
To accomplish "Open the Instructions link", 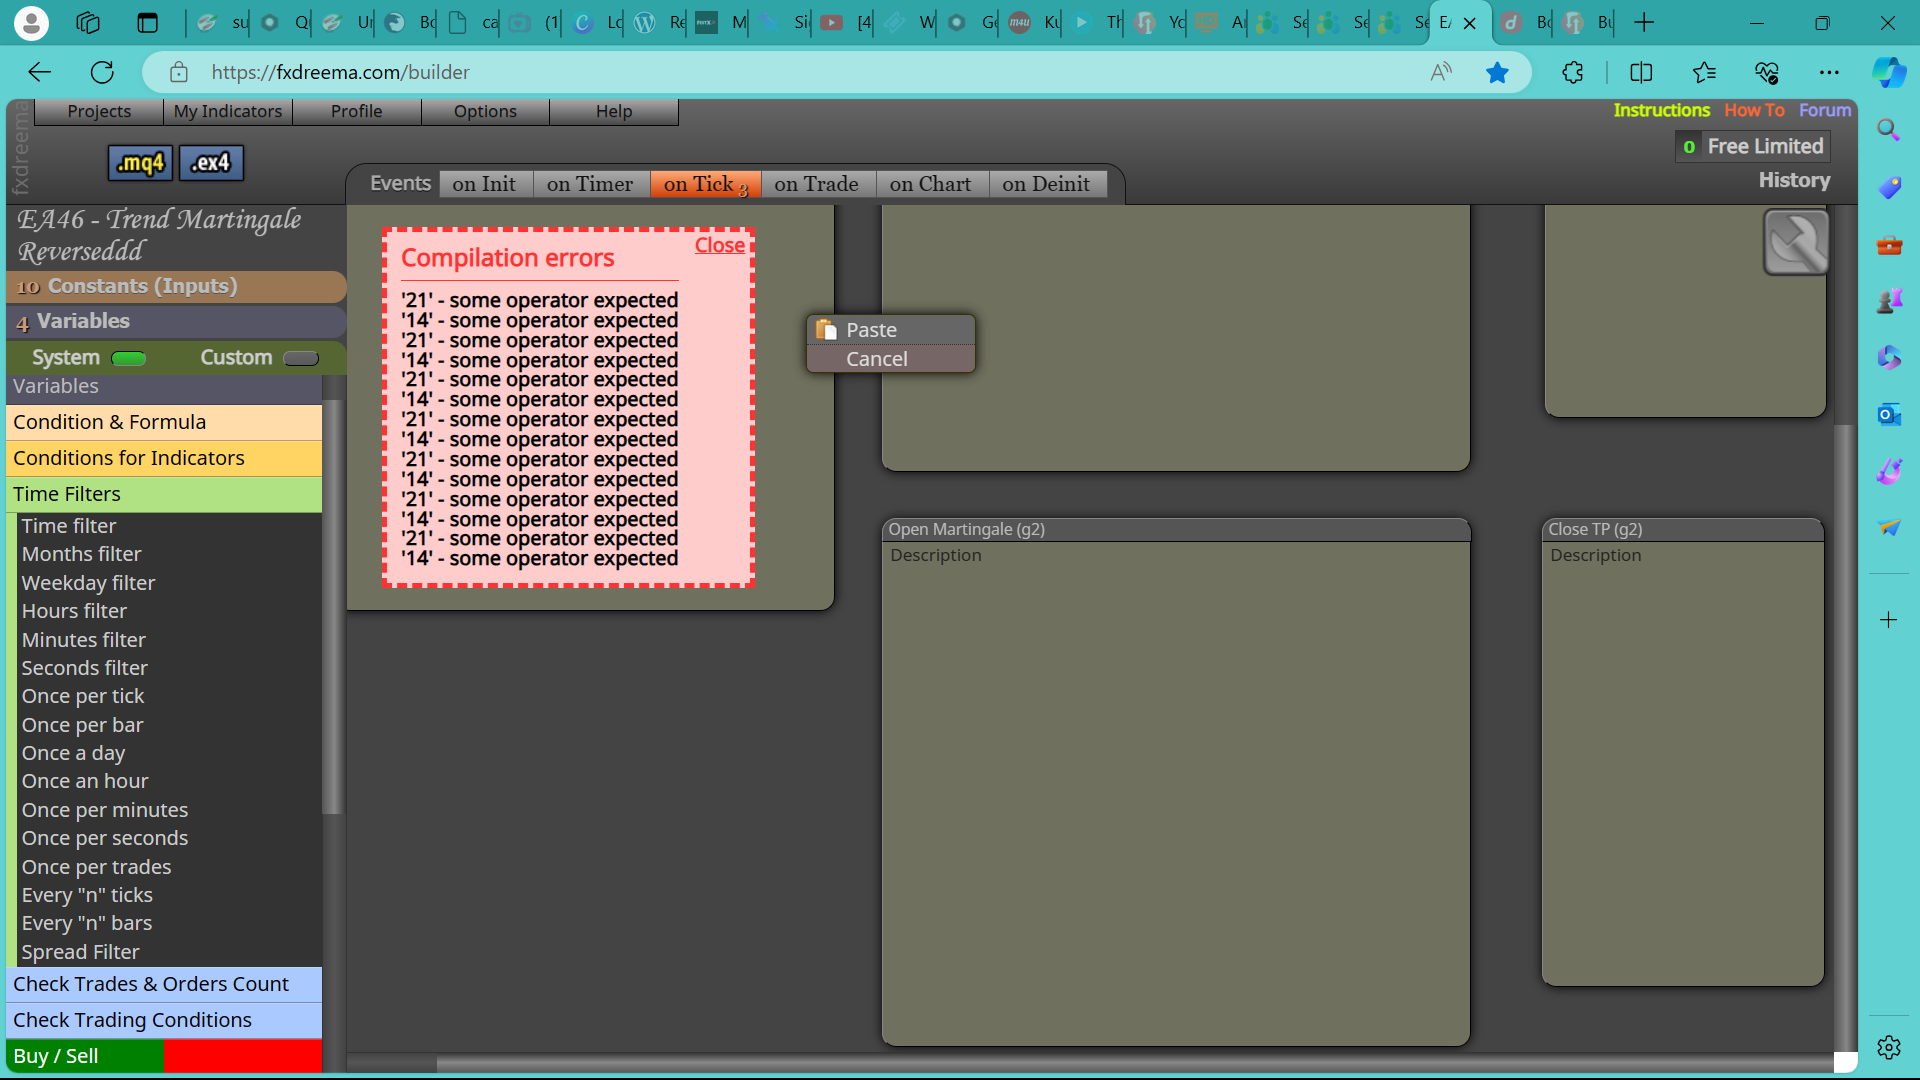I will tap(1662, 110).
